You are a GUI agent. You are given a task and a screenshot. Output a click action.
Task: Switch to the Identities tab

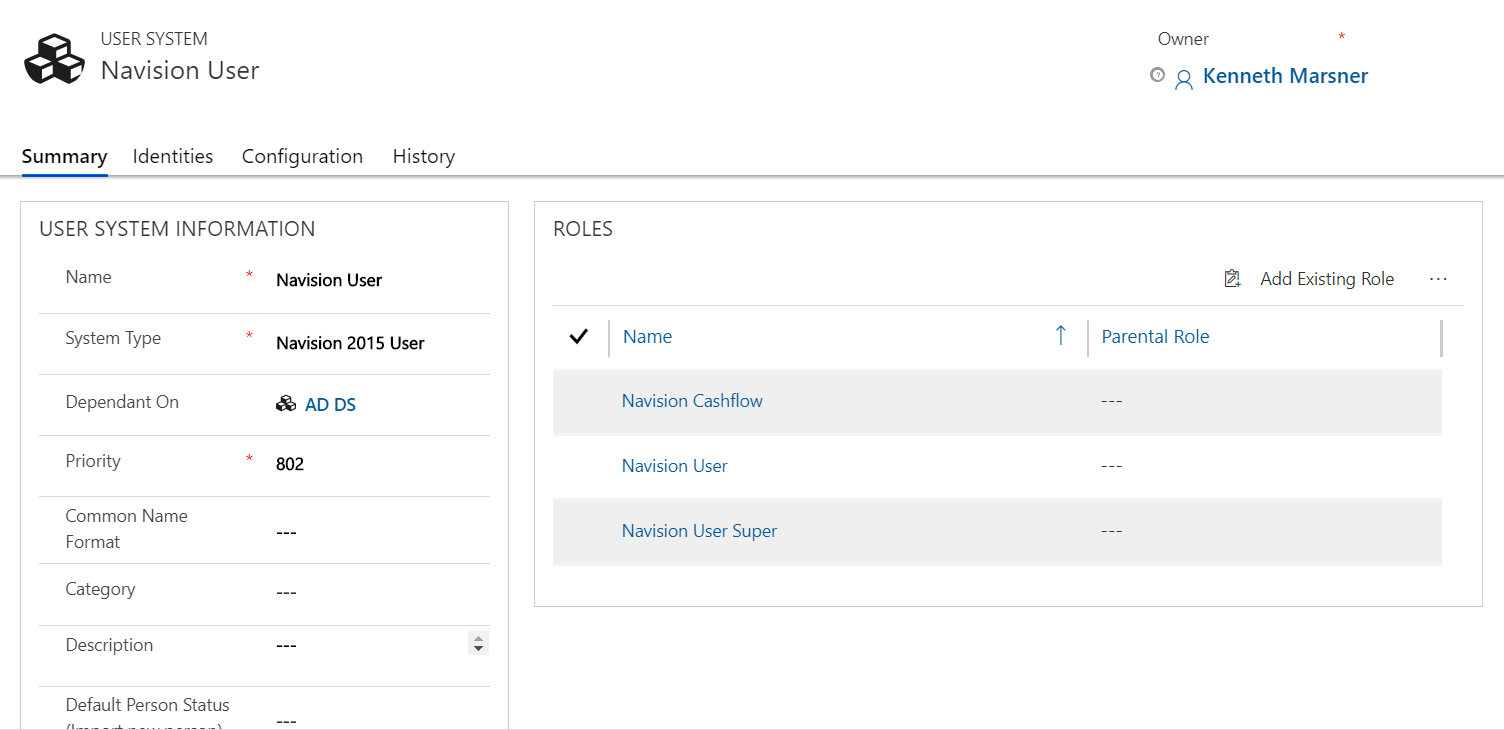(x=173, y=156)
